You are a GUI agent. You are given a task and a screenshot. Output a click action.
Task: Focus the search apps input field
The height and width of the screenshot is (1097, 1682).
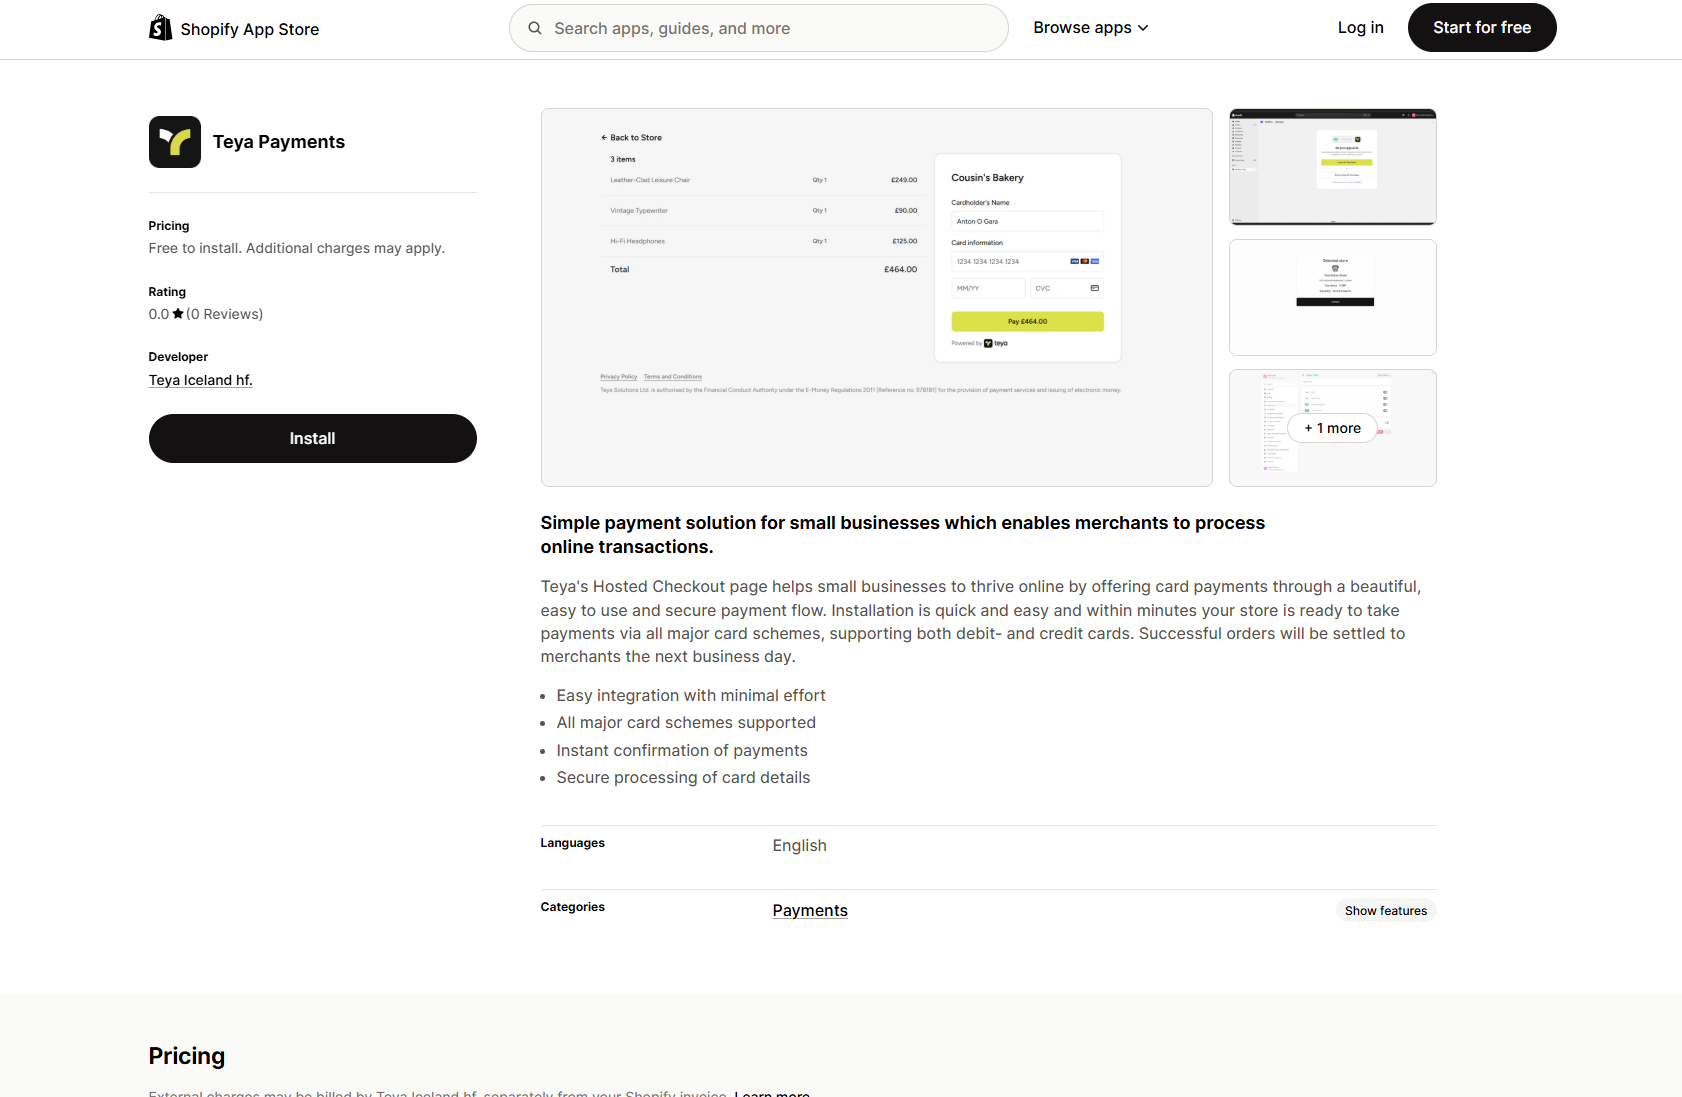click(759, 28)
